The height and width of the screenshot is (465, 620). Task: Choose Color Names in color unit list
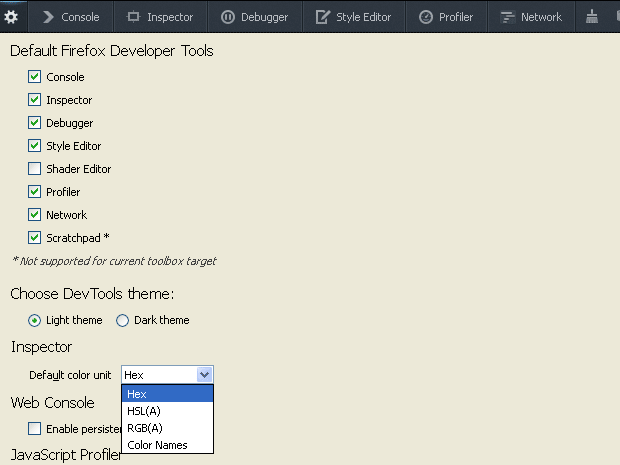pos(167,445)
